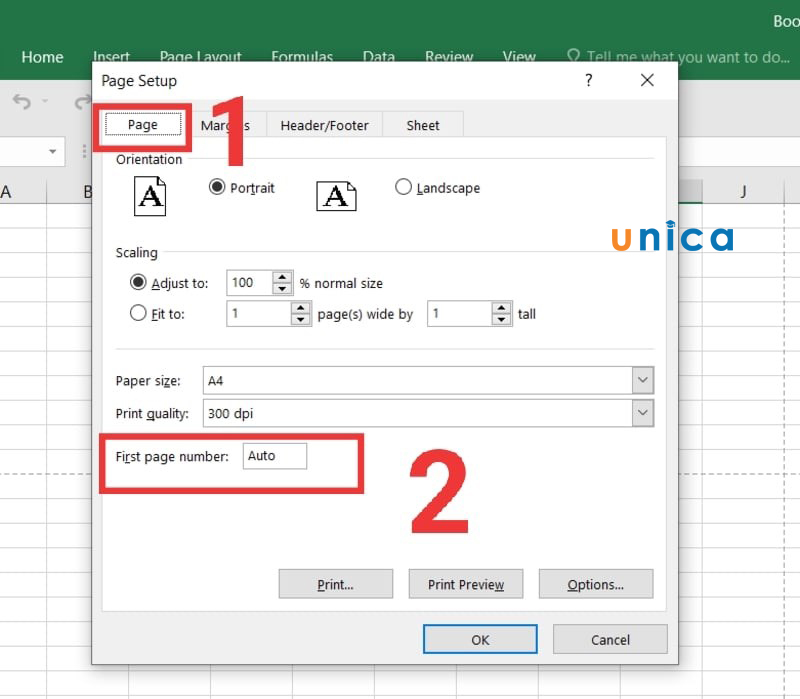The image size is (800, 699).
Task: Decrease the Adjust to percentage
Action: tap(282, 289)
